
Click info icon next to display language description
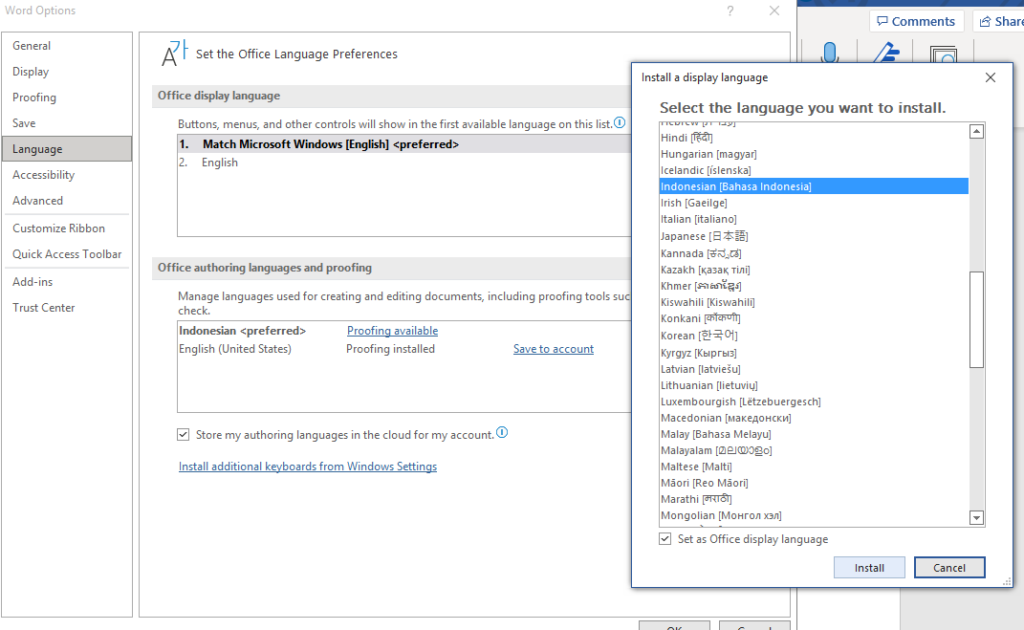[x=620, y=122]
